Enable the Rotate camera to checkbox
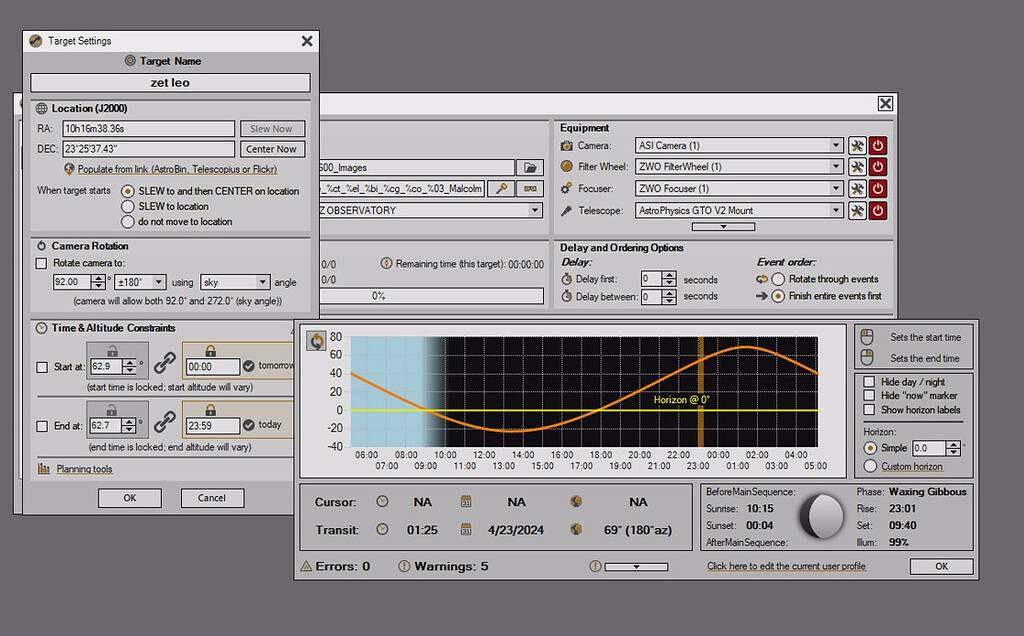1024x636 pixels. 42,262
